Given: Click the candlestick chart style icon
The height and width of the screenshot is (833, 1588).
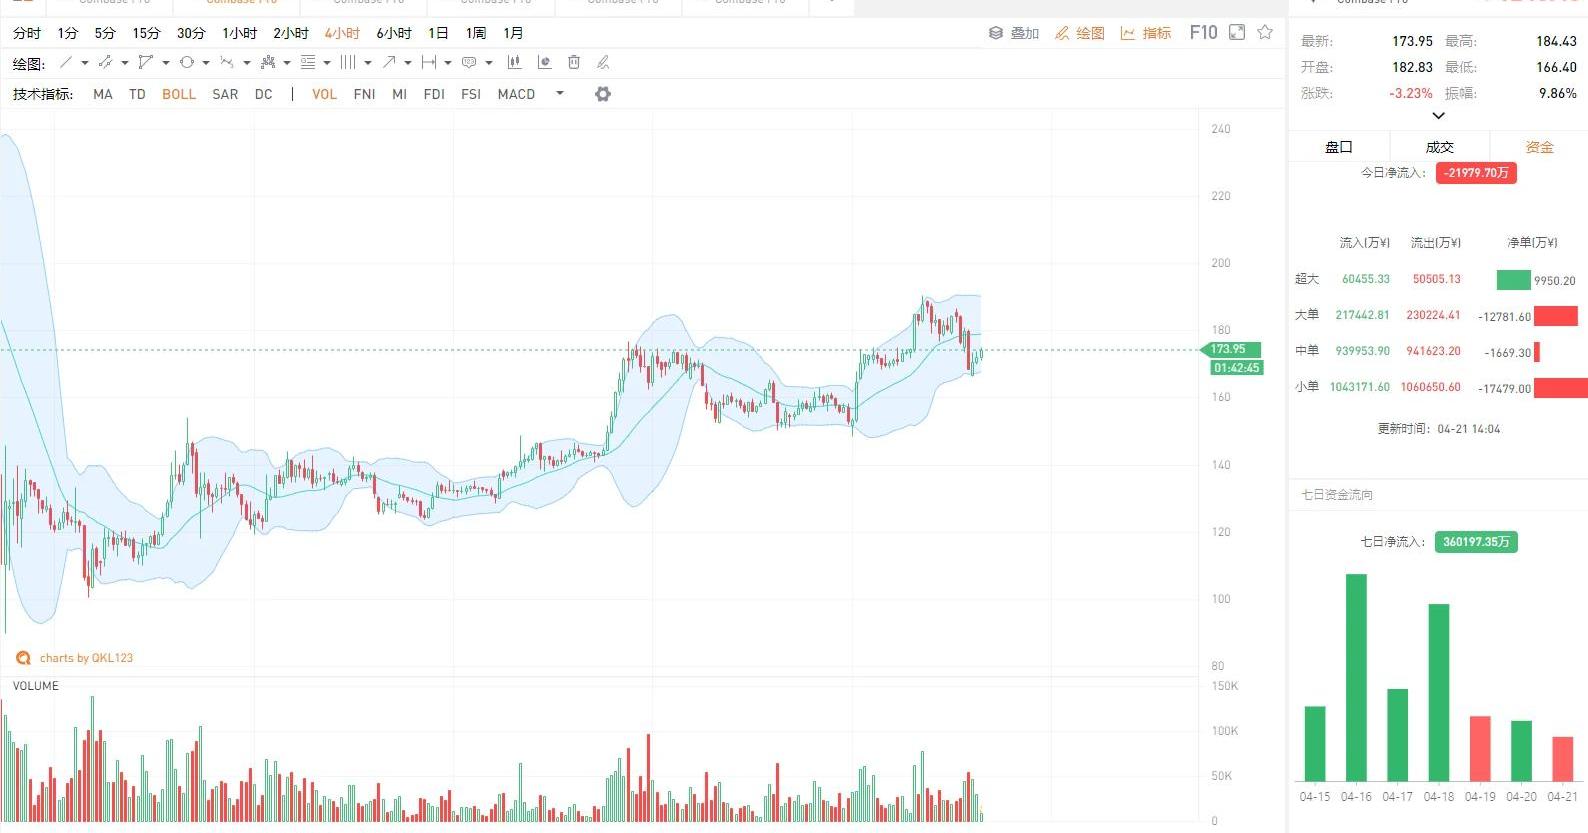Looking at the screenshot, I should 514,62.
